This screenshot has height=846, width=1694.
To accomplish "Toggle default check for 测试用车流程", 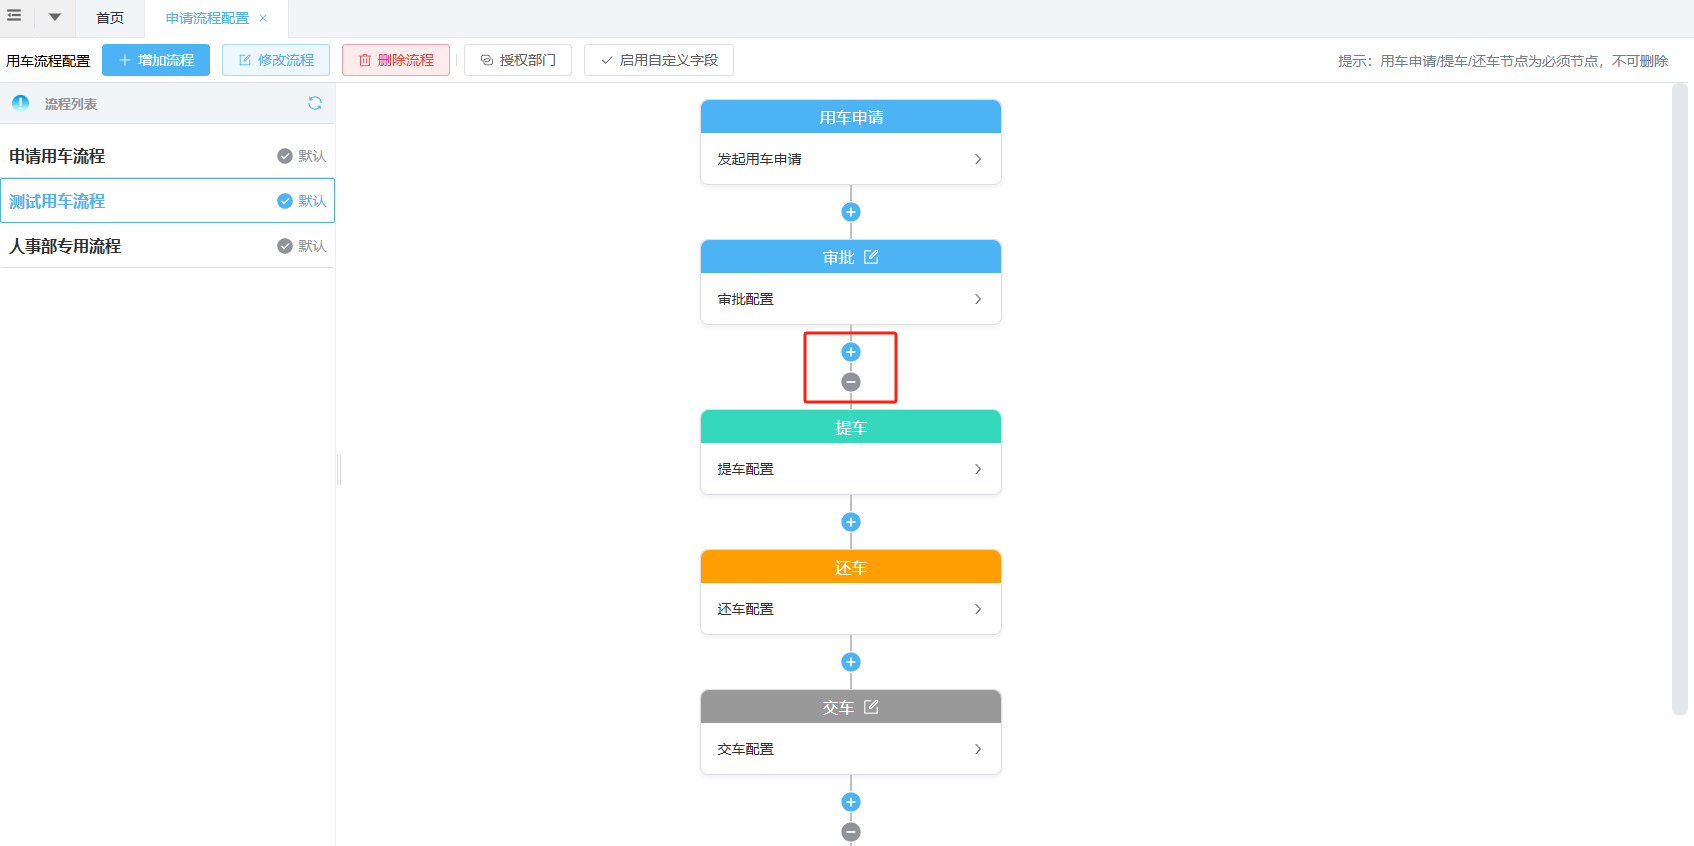I will click(x=285, y=201).
